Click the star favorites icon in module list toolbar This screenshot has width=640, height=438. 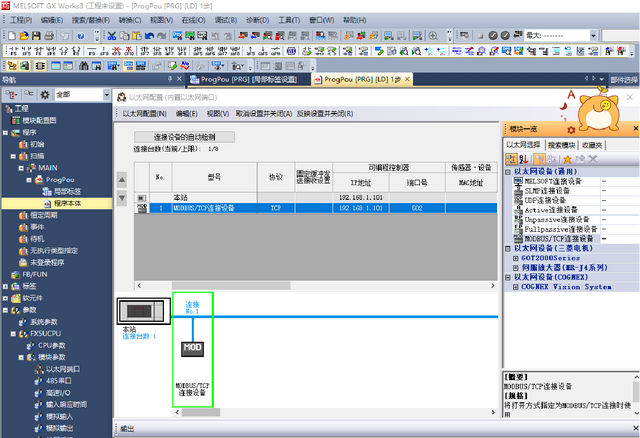coord(565,158)
